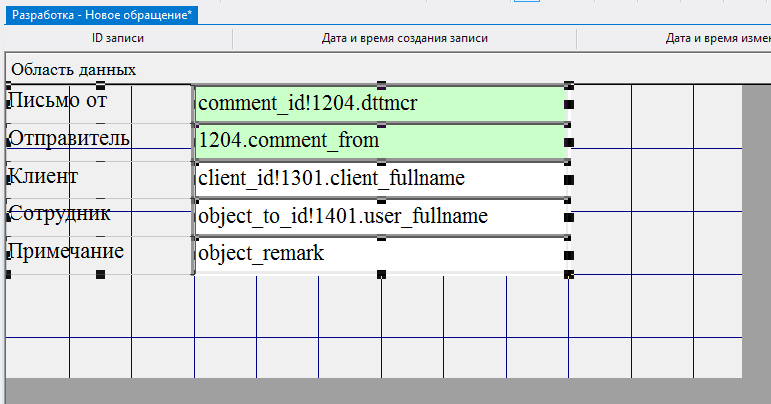Image resolution: width=771 pixels, height=404 pixels.
Task: Grab the bottom-right resize handle of object_remark
Action: pyautogui.click(x=569, y=273)
